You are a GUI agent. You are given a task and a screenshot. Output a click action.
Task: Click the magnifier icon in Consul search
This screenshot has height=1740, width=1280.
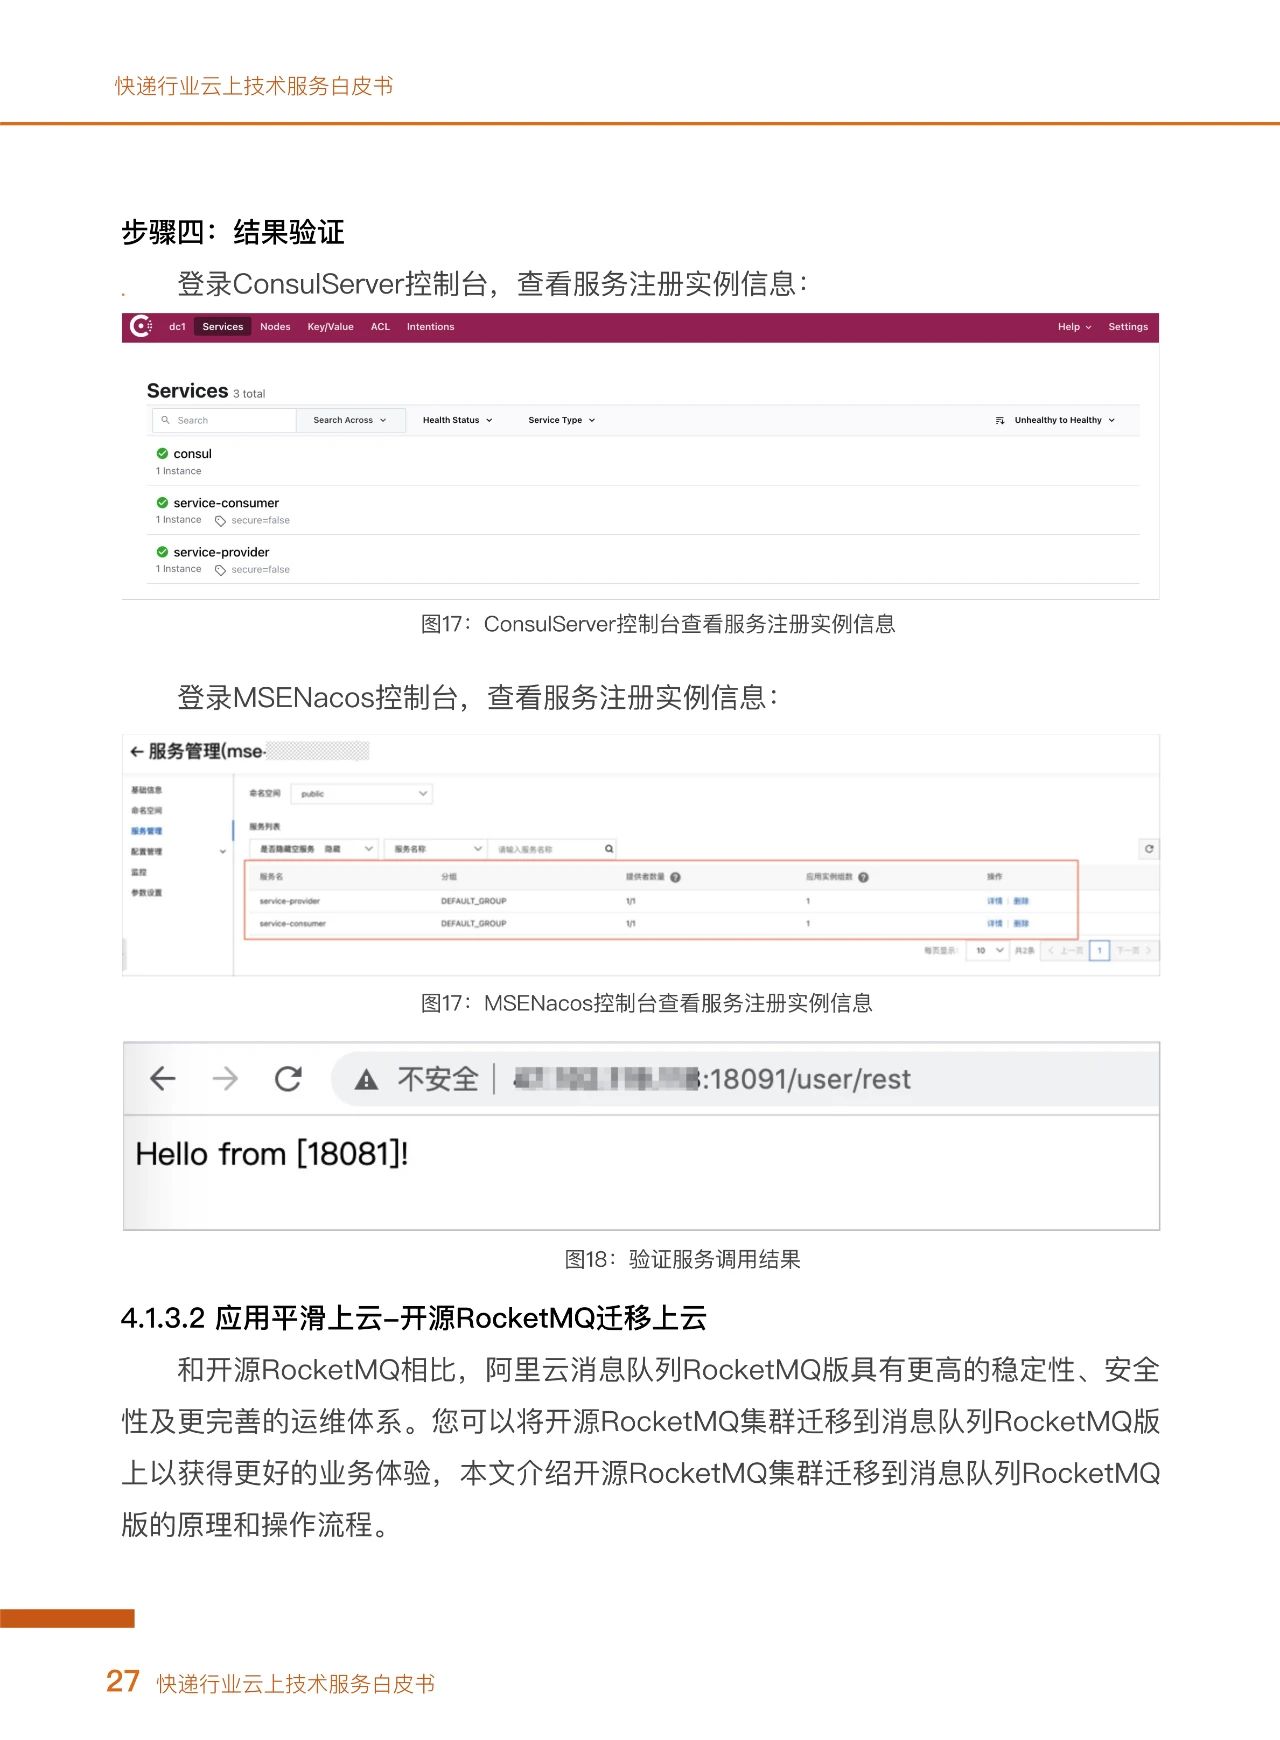166,420
